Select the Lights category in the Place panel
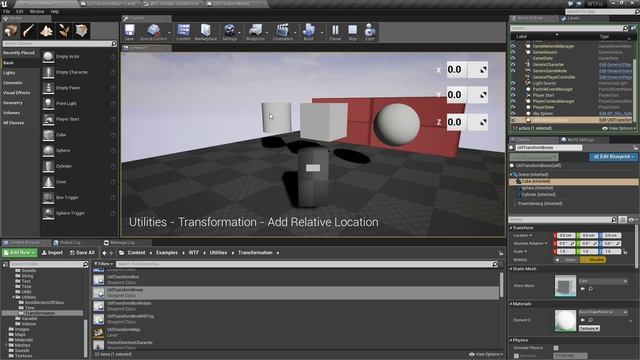 click(x=9, y=73)
